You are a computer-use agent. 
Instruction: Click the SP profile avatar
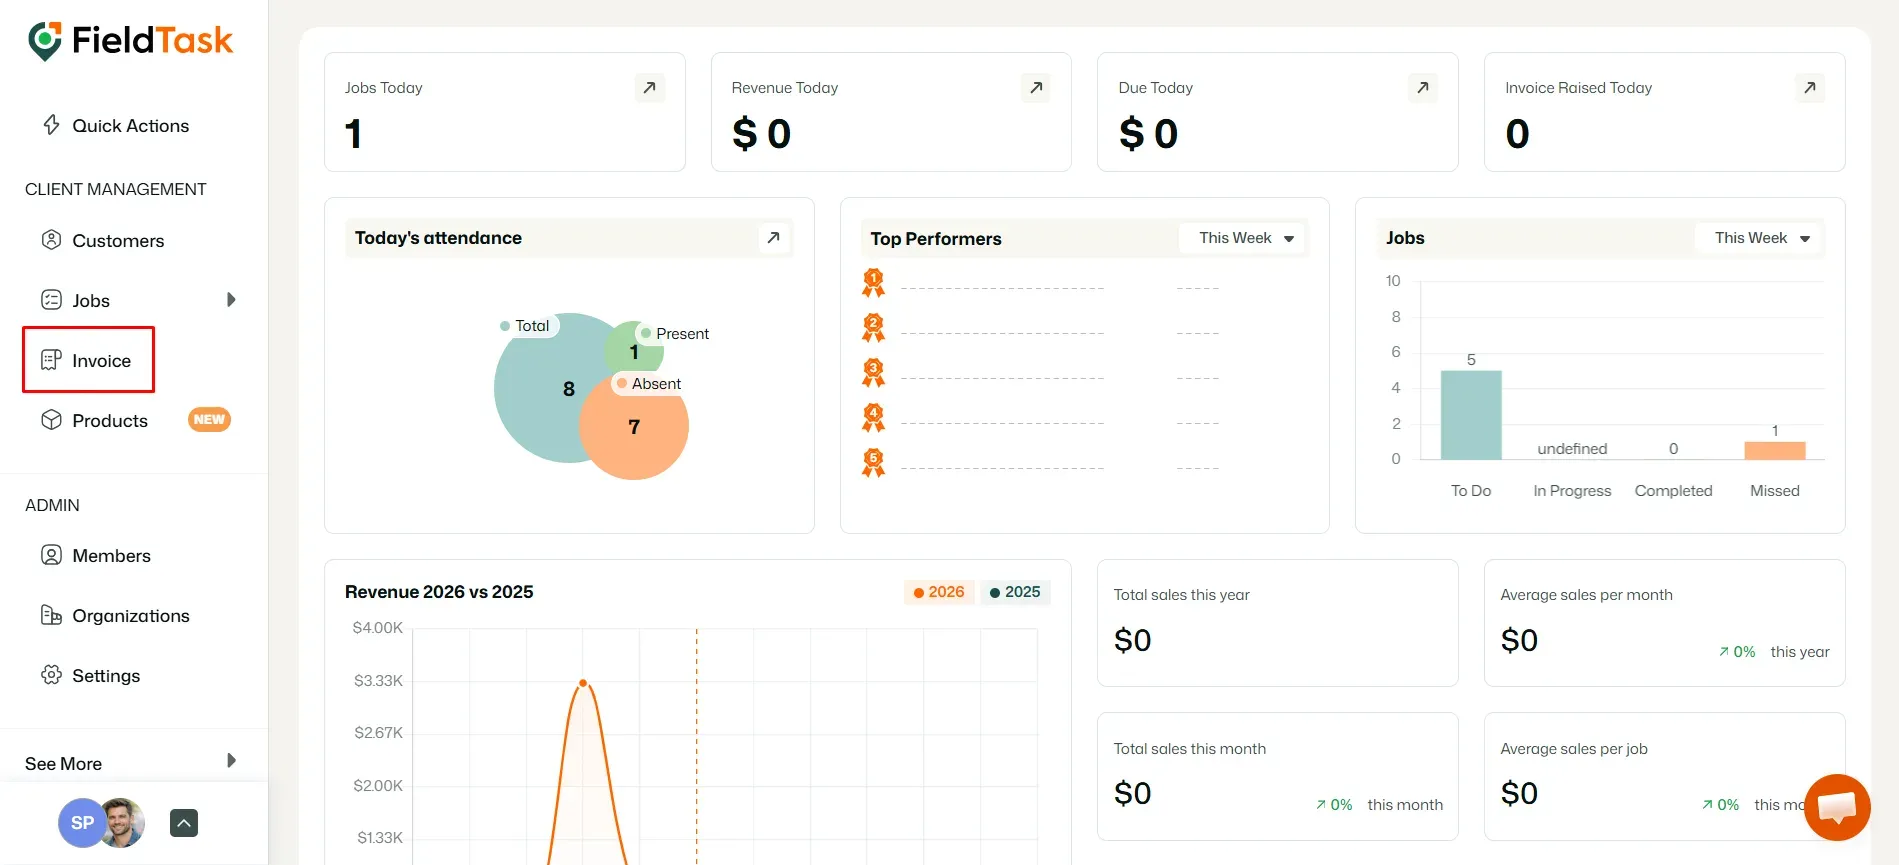tap(82, 823)
